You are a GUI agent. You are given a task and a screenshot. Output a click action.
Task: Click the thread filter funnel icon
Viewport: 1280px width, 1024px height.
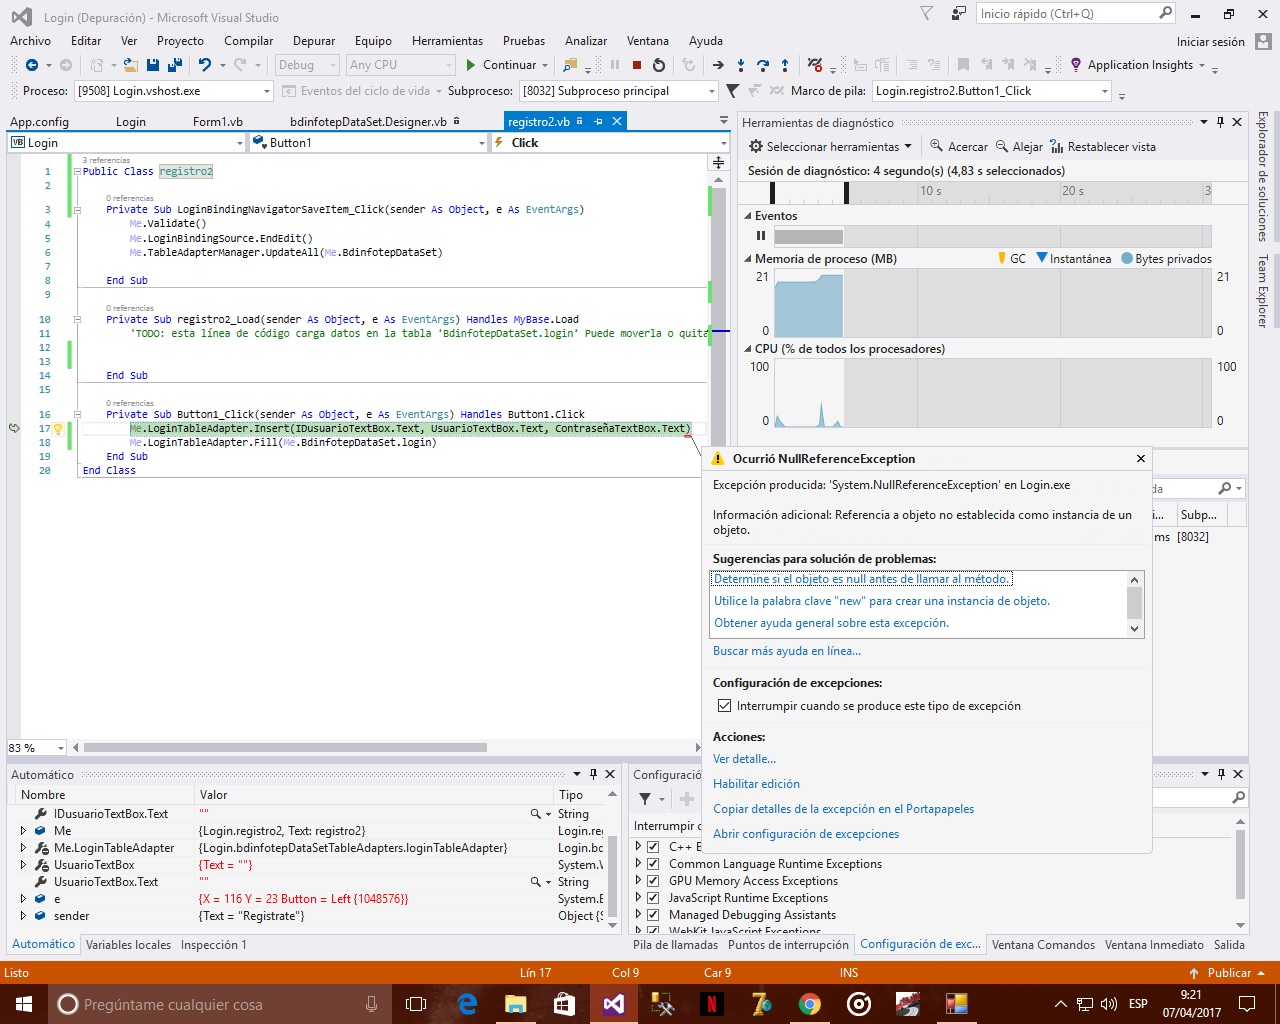(732, 91)
